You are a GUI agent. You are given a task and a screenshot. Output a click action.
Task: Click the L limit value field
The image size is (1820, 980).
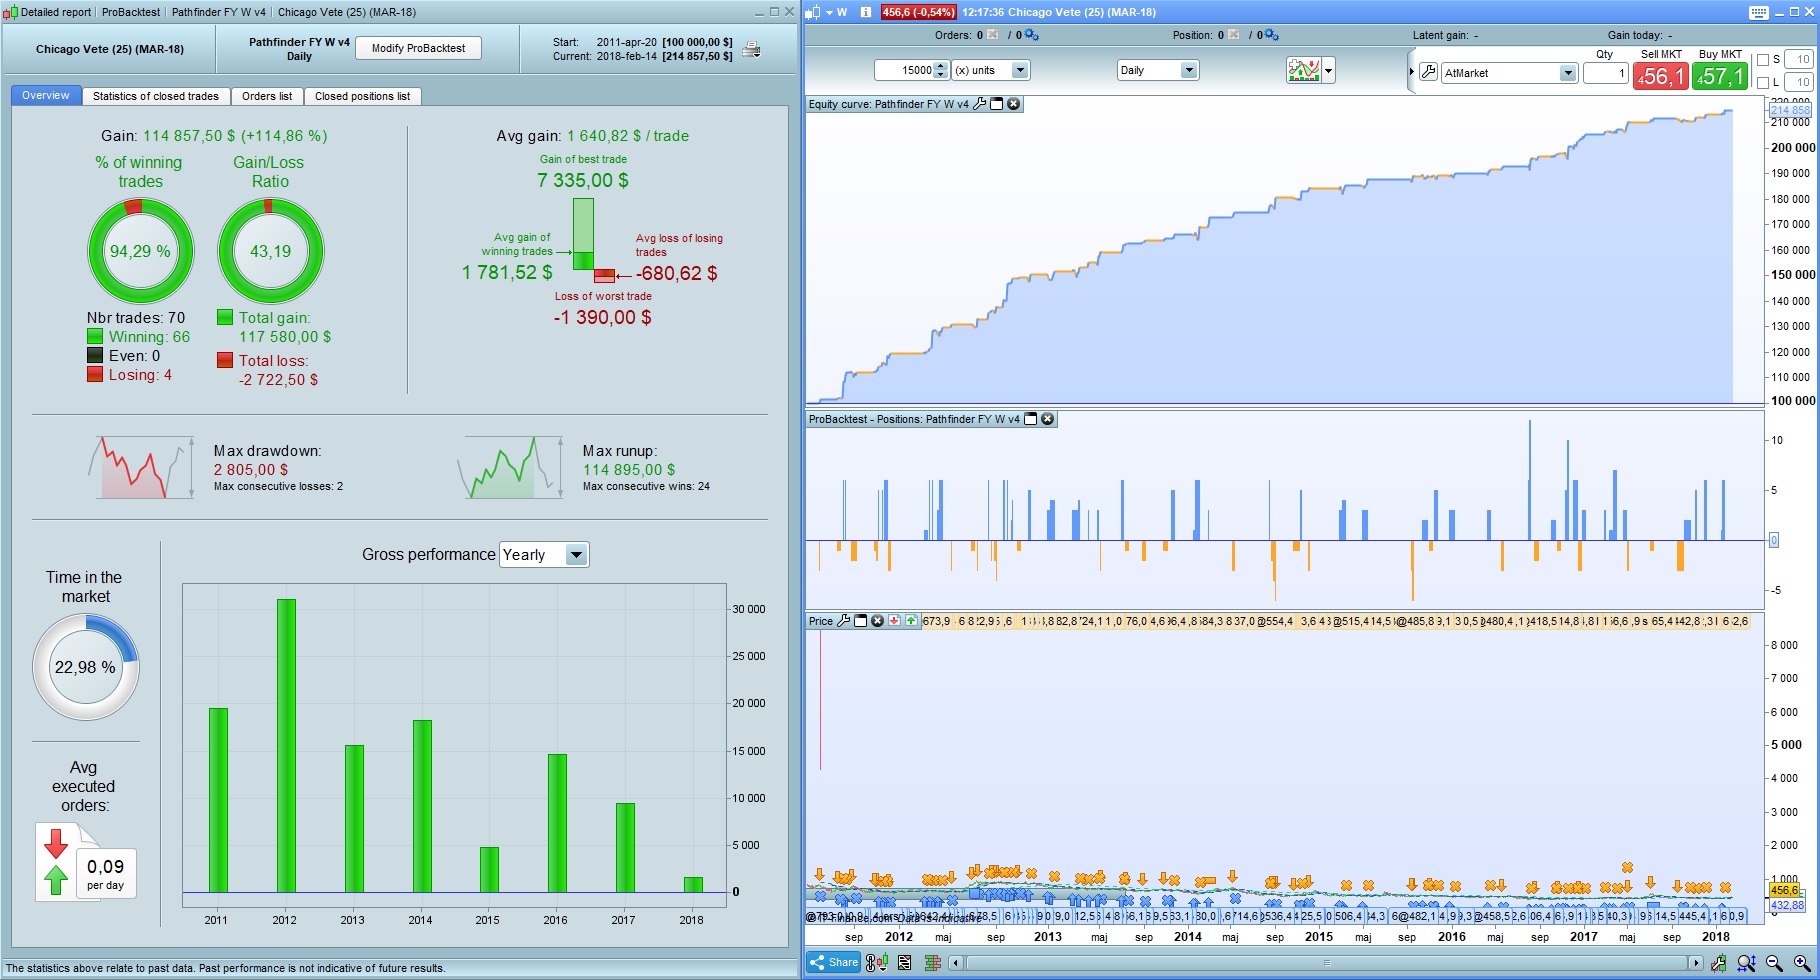pyautogui.click(x=1799, y=83)
